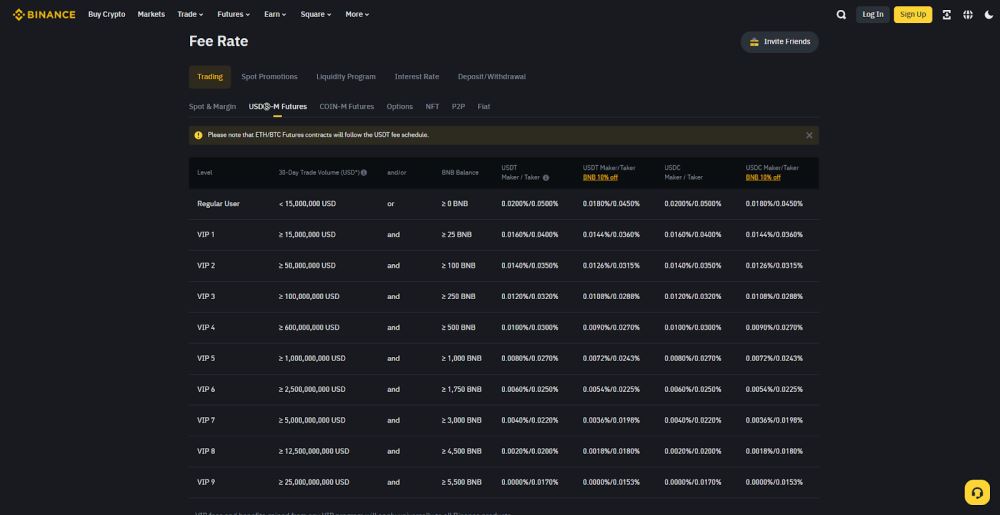The width and height of the screenshot is (1000, 515).
Task: Open the search magnifier icon
Action: click(841, 14)
